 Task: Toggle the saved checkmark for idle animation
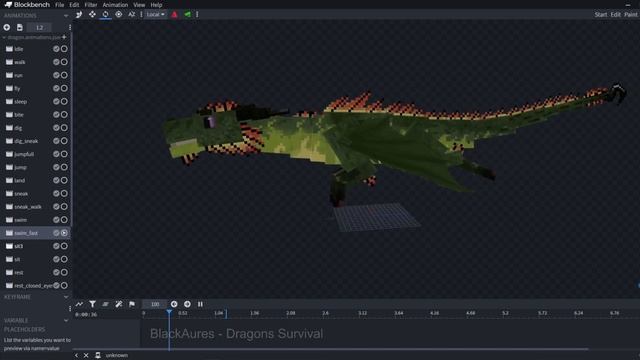click(56, 49)
